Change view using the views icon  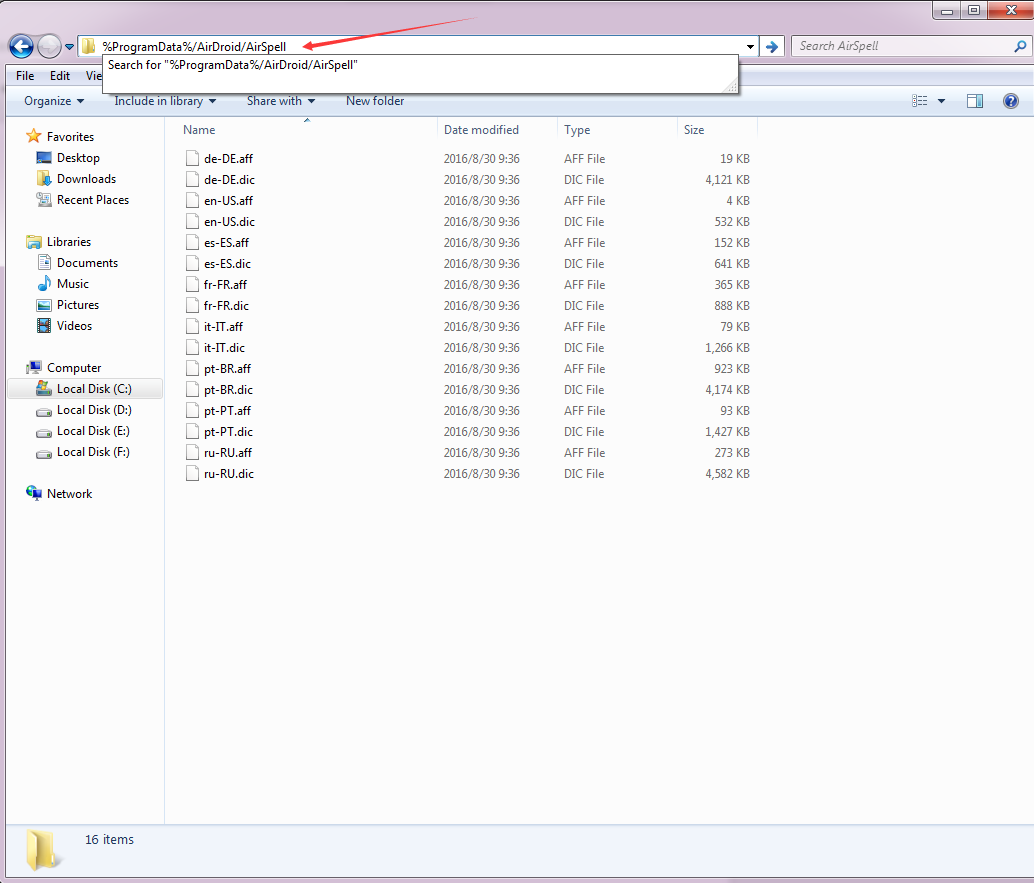(x=919, y=101)
